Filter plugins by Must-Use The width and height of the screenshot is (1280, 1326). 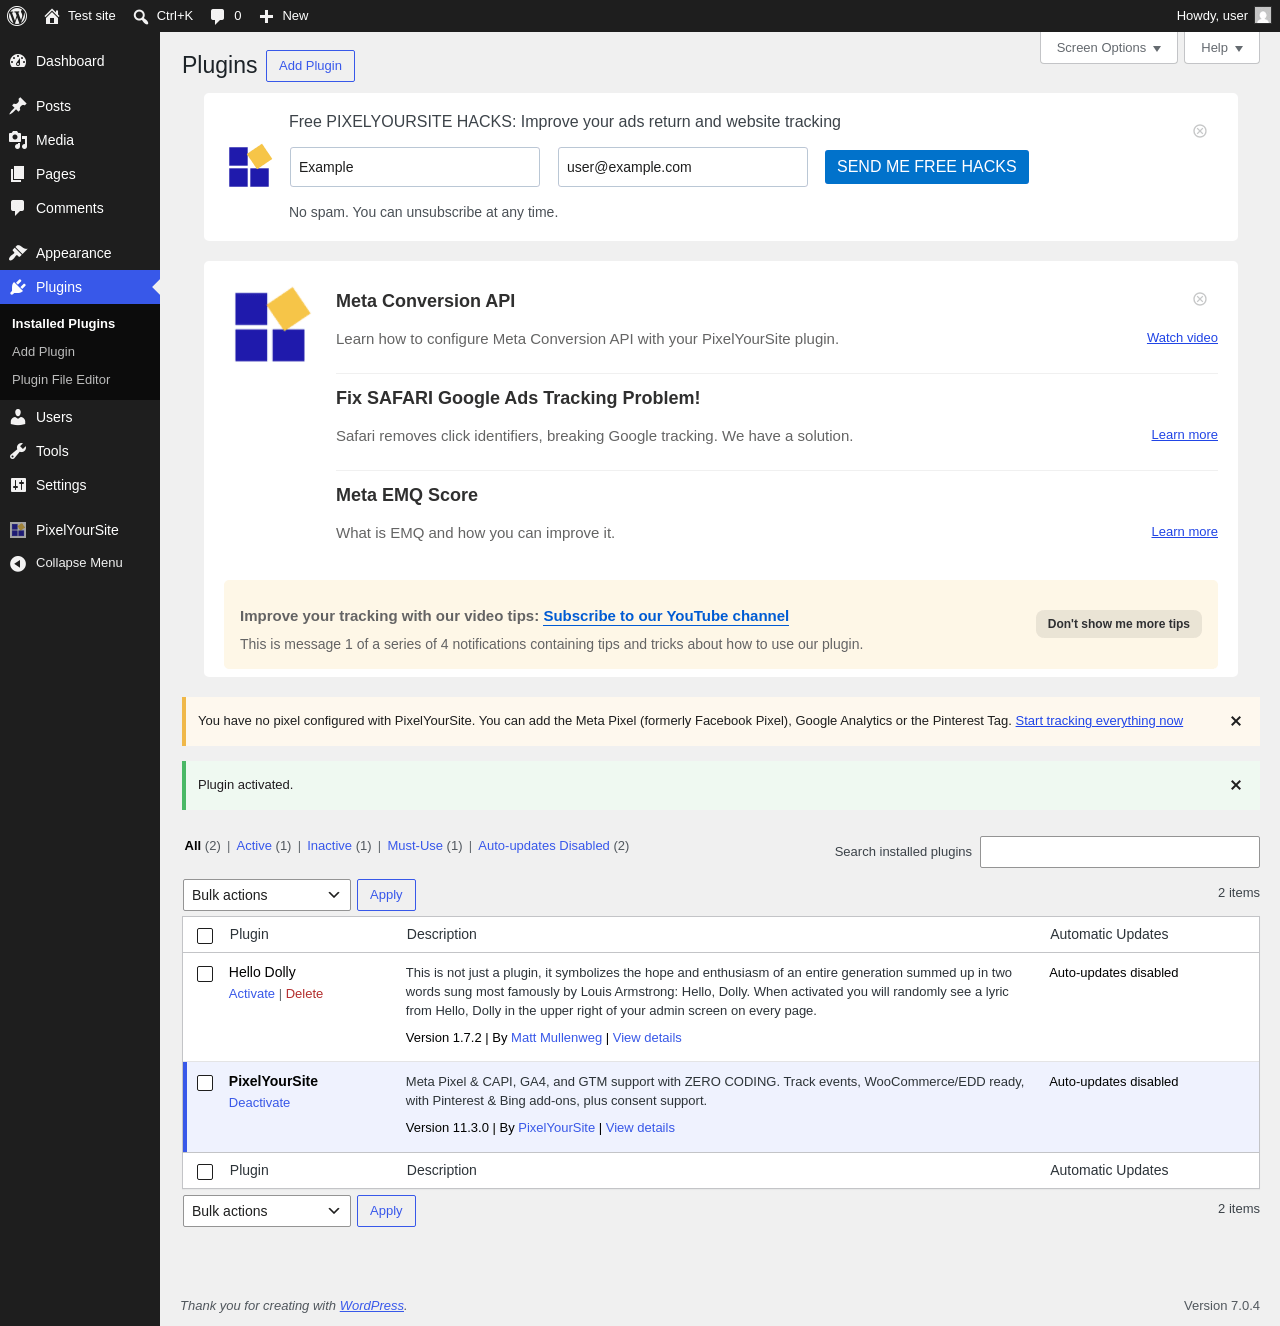(415, 846)
